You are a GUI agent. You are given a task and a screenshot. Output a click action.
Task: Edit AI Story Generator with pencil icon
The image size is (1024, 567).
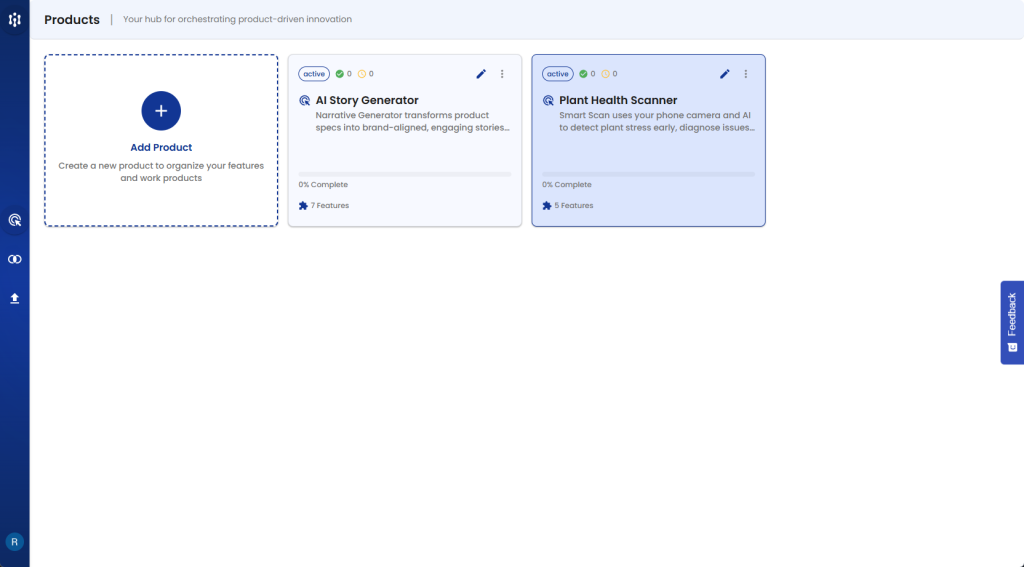click(481, 74)
